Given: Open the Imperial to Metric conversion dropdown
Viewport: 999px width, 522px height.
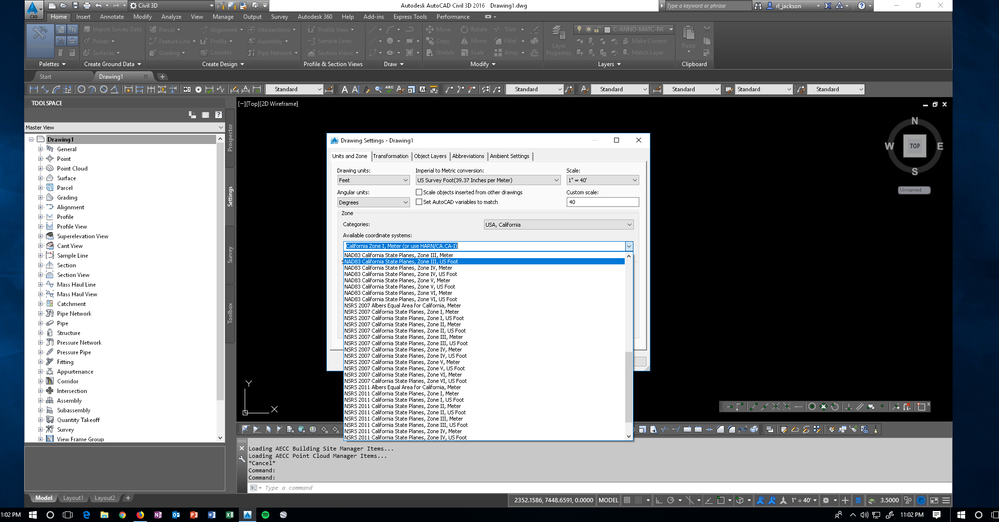Looking at the screenshot, I should pyautogui.click(x=487, y=180).
